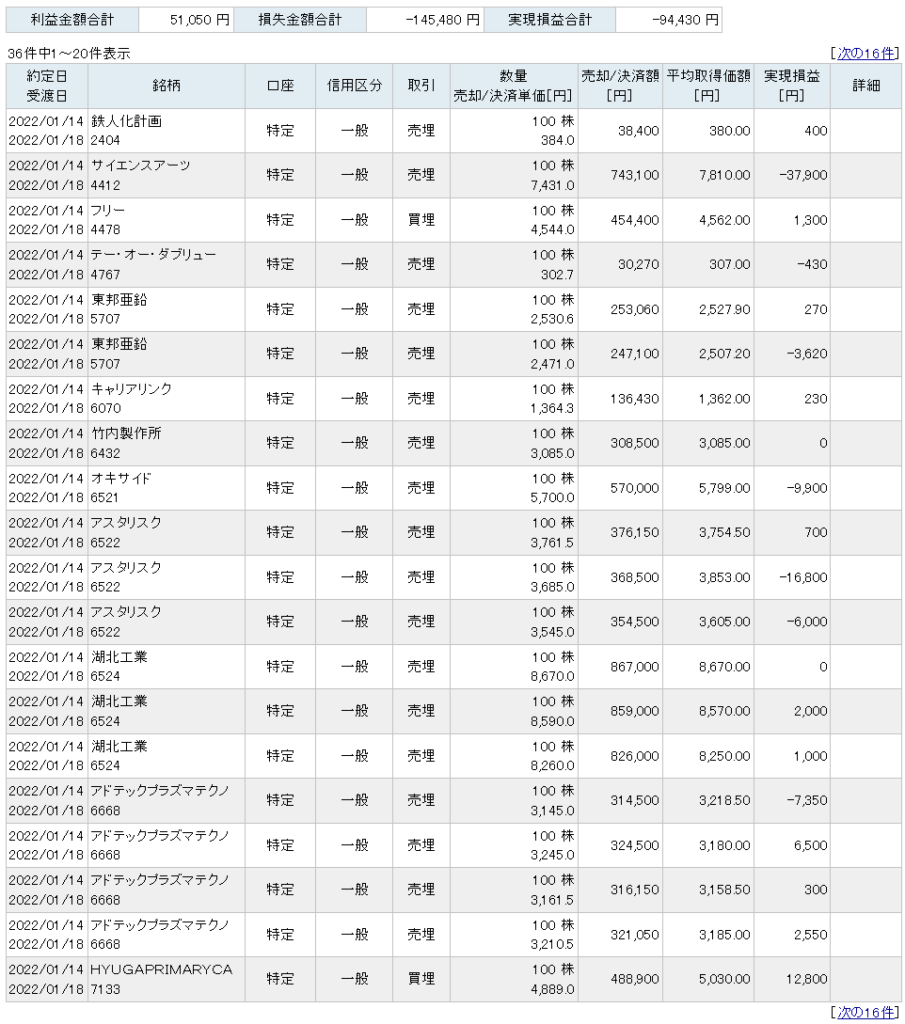Select the テー・オー・ダブリュー 4767 stock name
The image size is (905, 1024).
pos(153,264)
